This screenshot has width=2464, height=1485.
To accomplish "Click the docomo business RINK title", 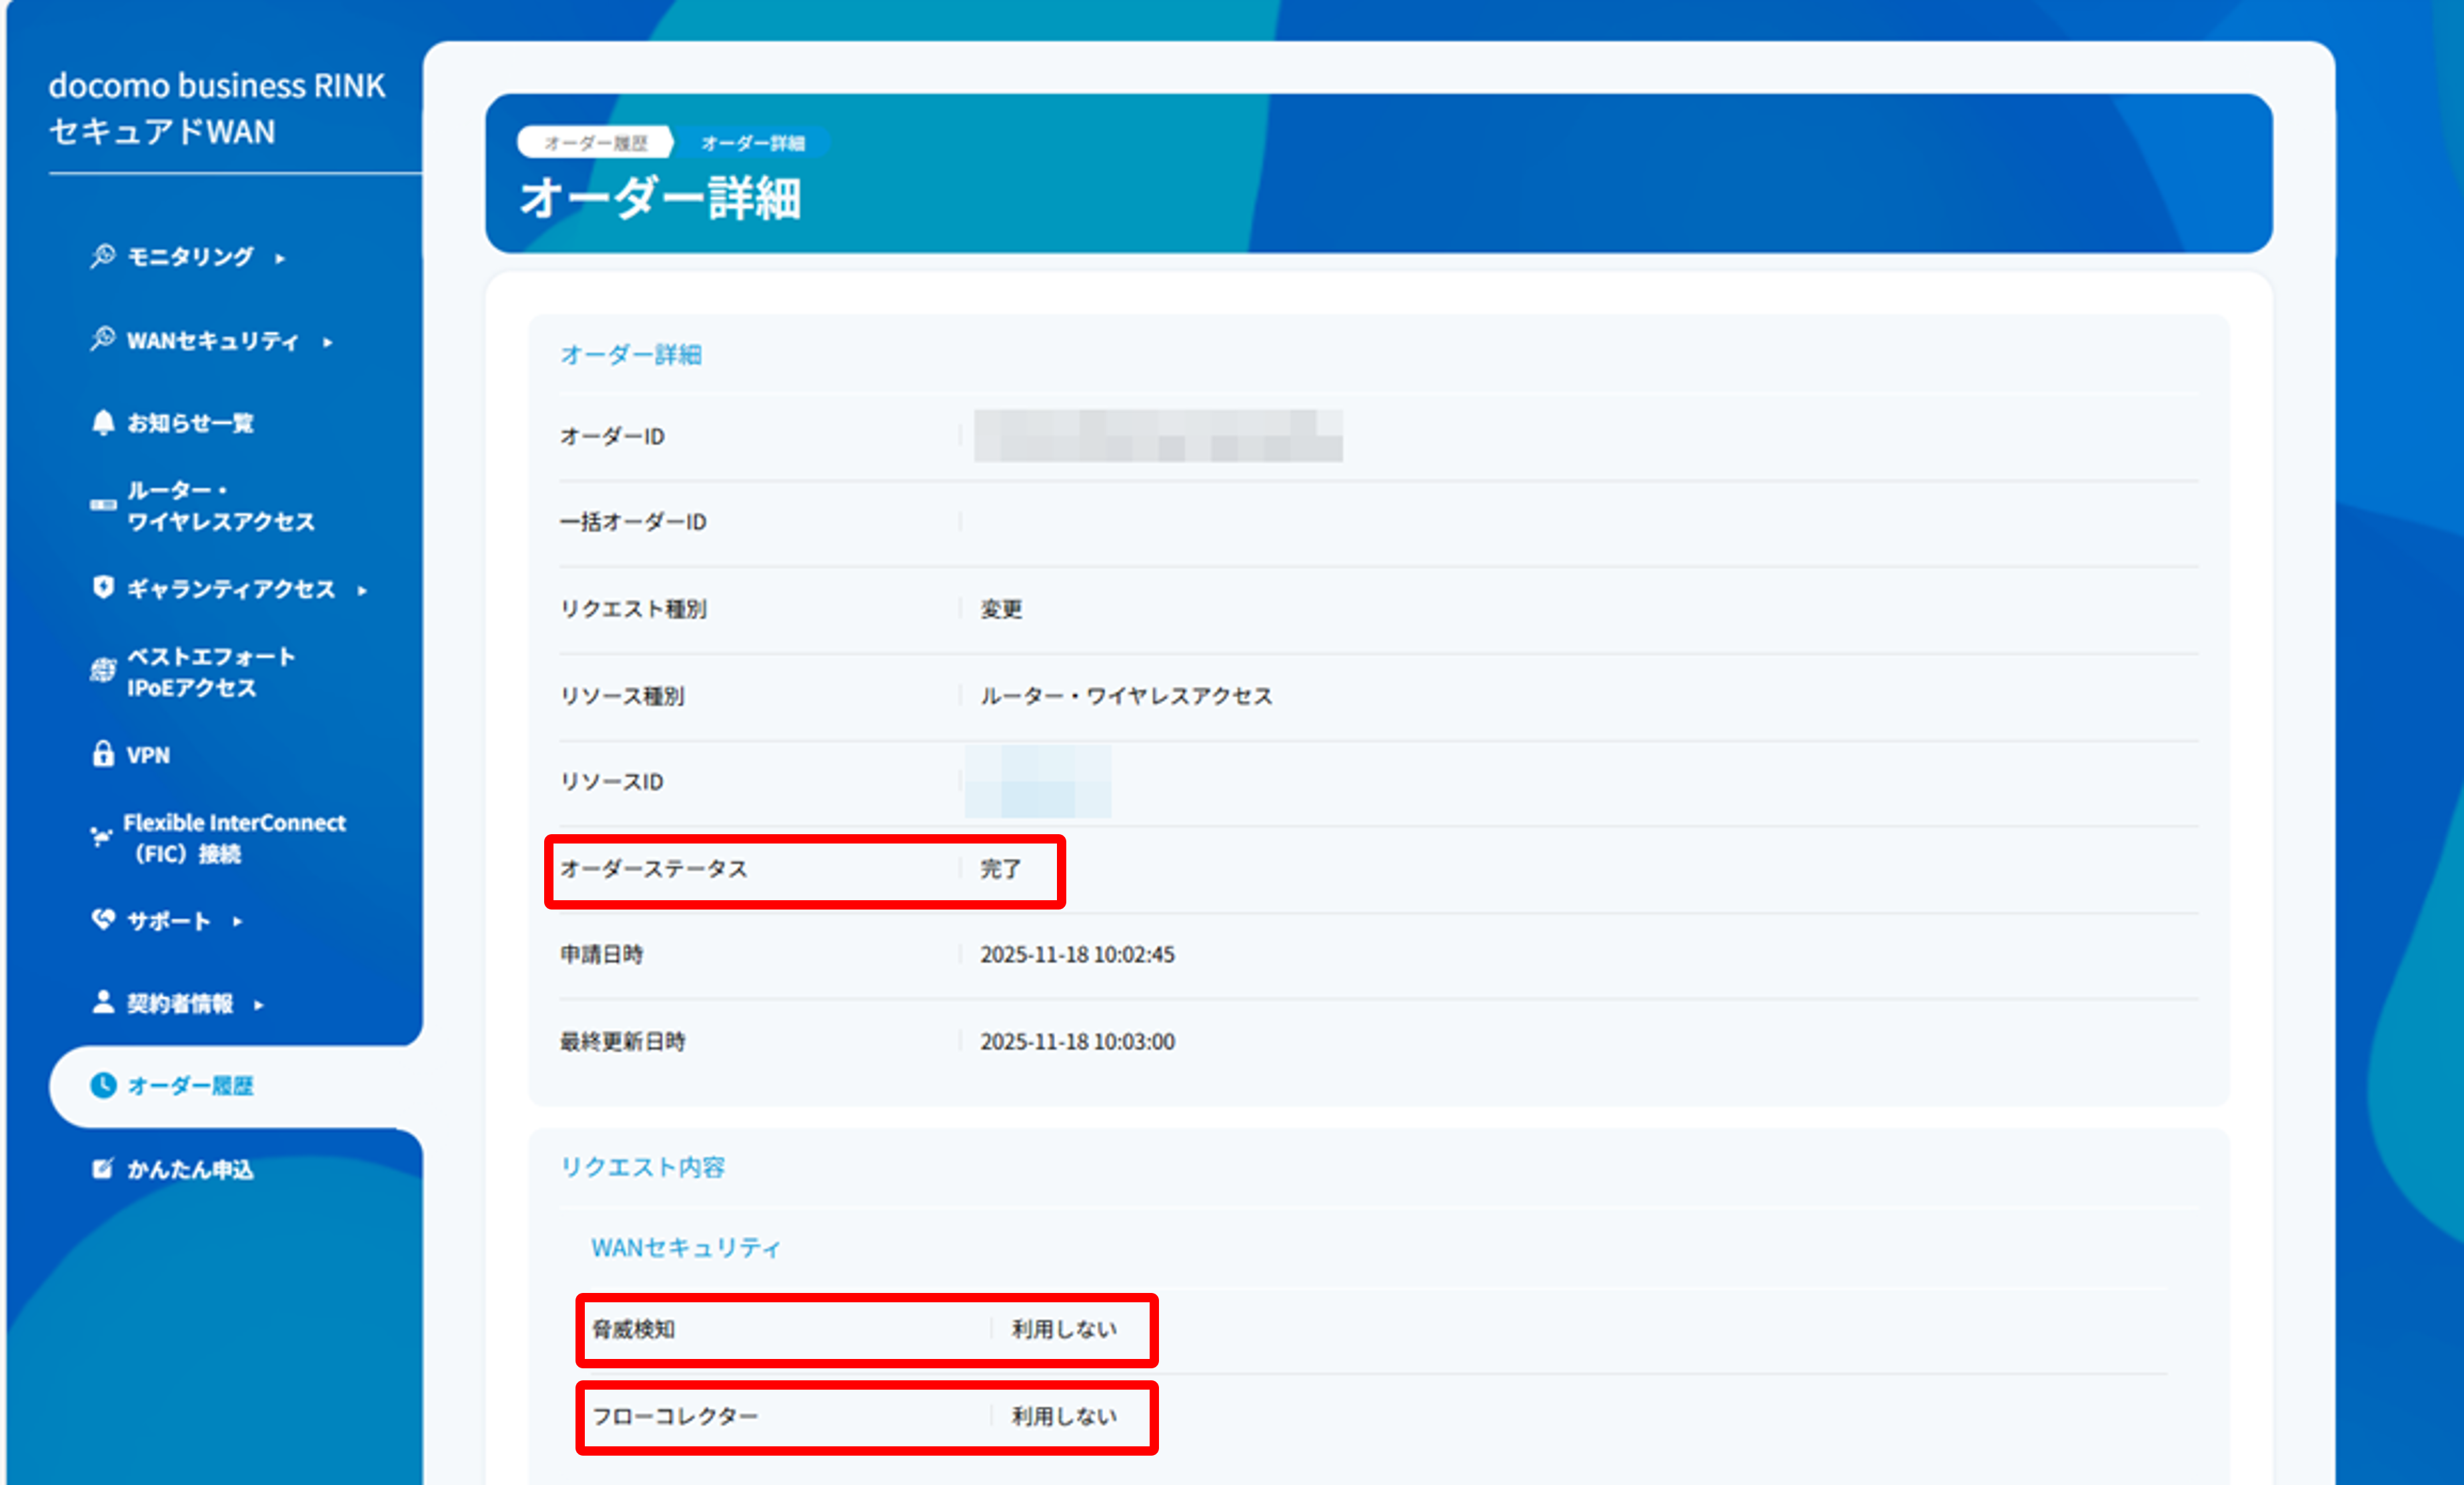I will [x=217, y=86].
